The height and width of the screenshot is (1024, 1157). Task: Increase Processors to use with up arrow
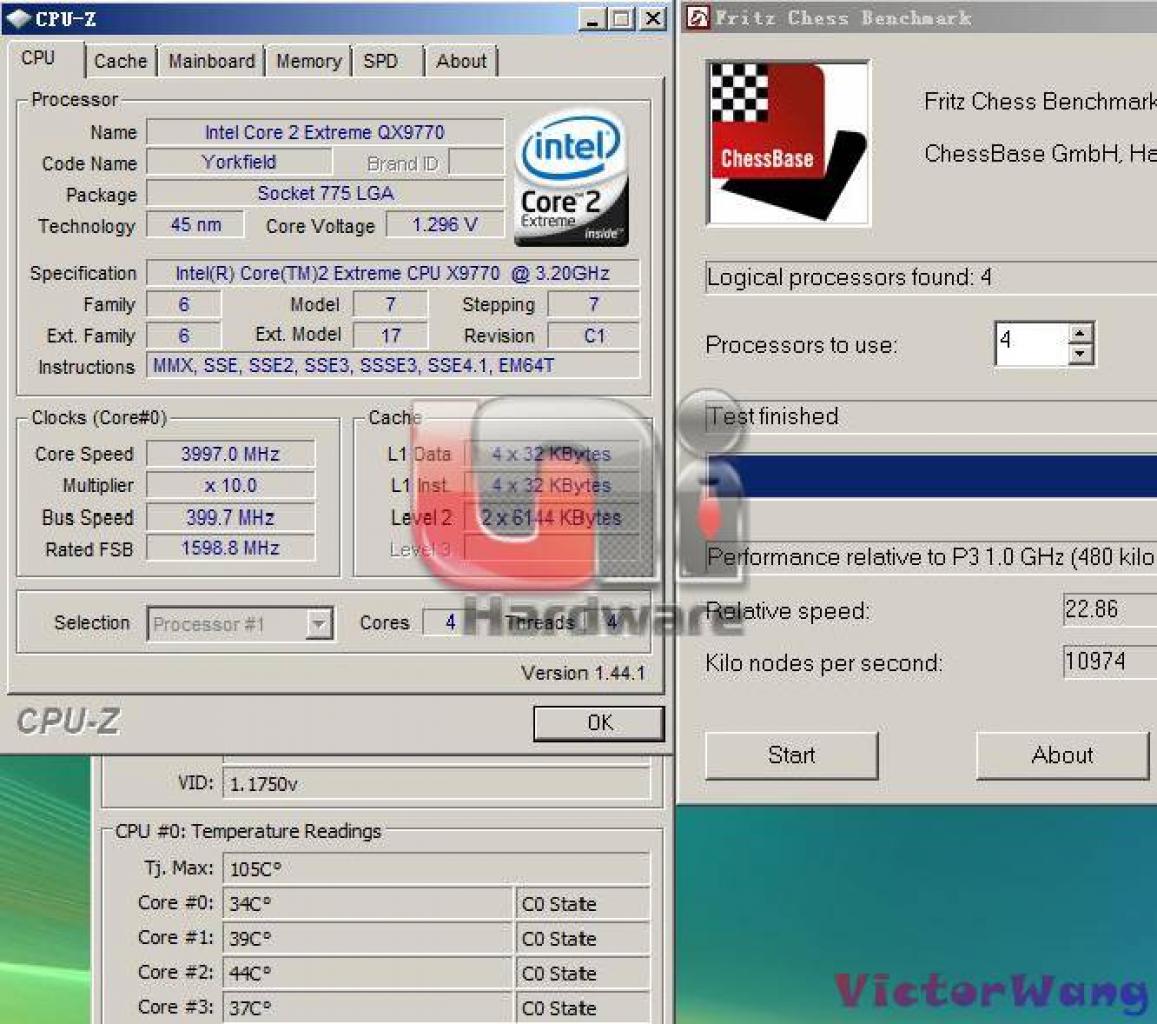pos(1080,333)
